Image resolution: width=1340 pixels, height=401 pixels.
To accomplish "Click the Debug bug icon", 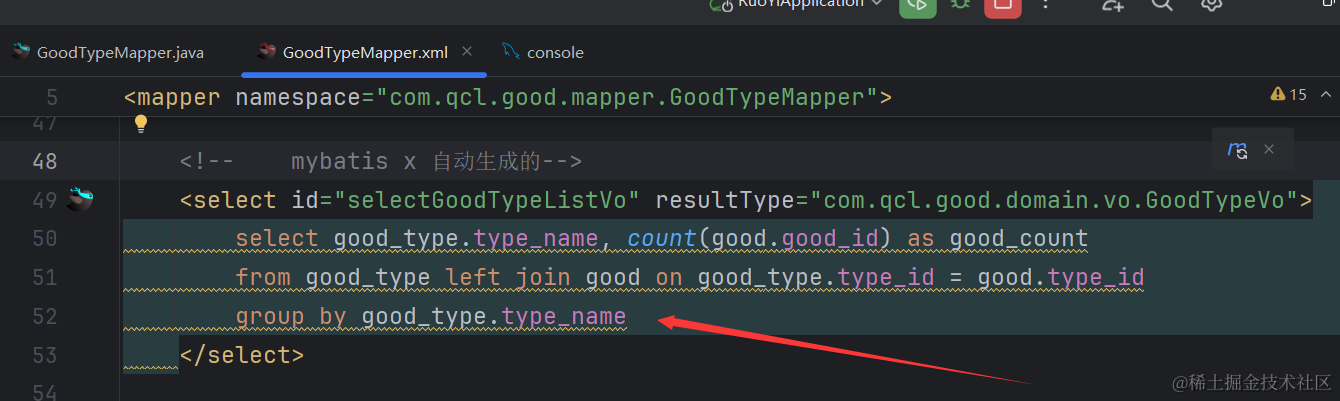I will coord(961,5).
